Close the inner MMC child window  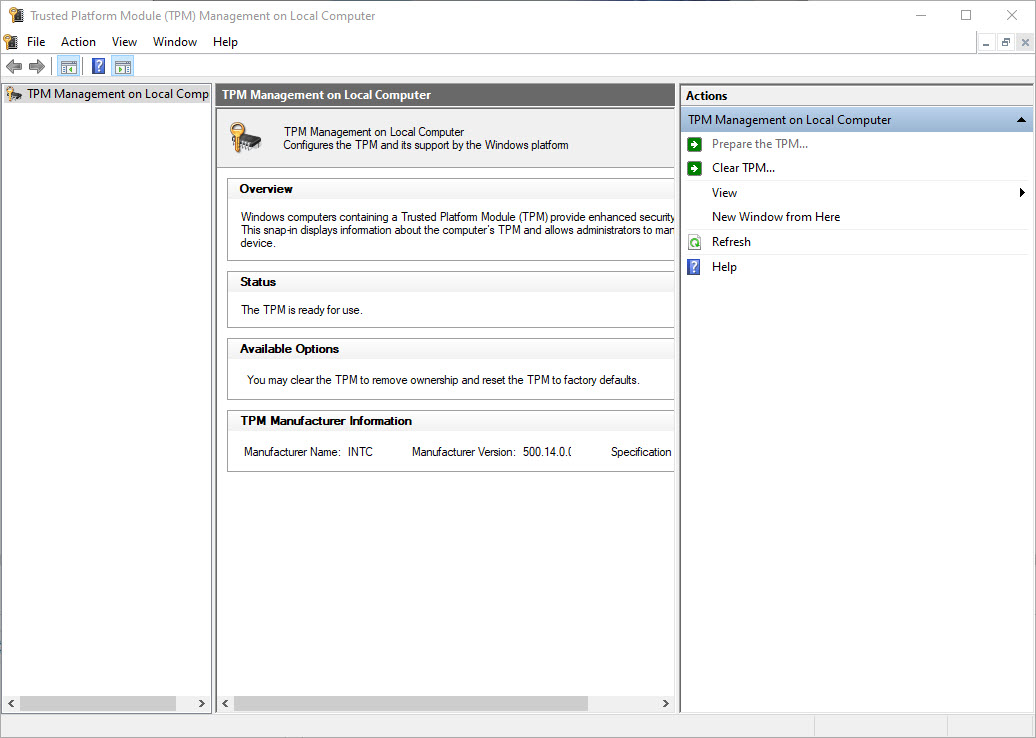(1025, 43)
